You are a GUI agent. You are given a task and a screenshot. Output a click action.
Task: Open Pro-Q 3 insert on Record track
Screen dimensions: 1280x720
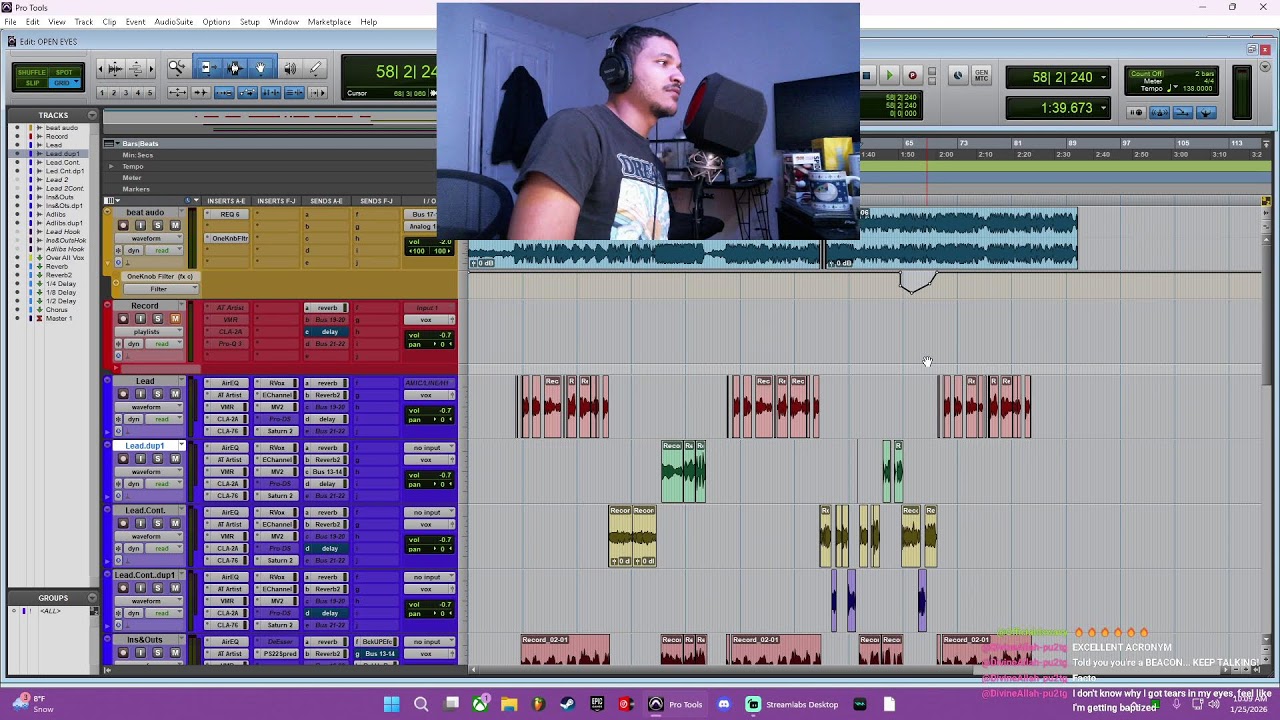227,344
